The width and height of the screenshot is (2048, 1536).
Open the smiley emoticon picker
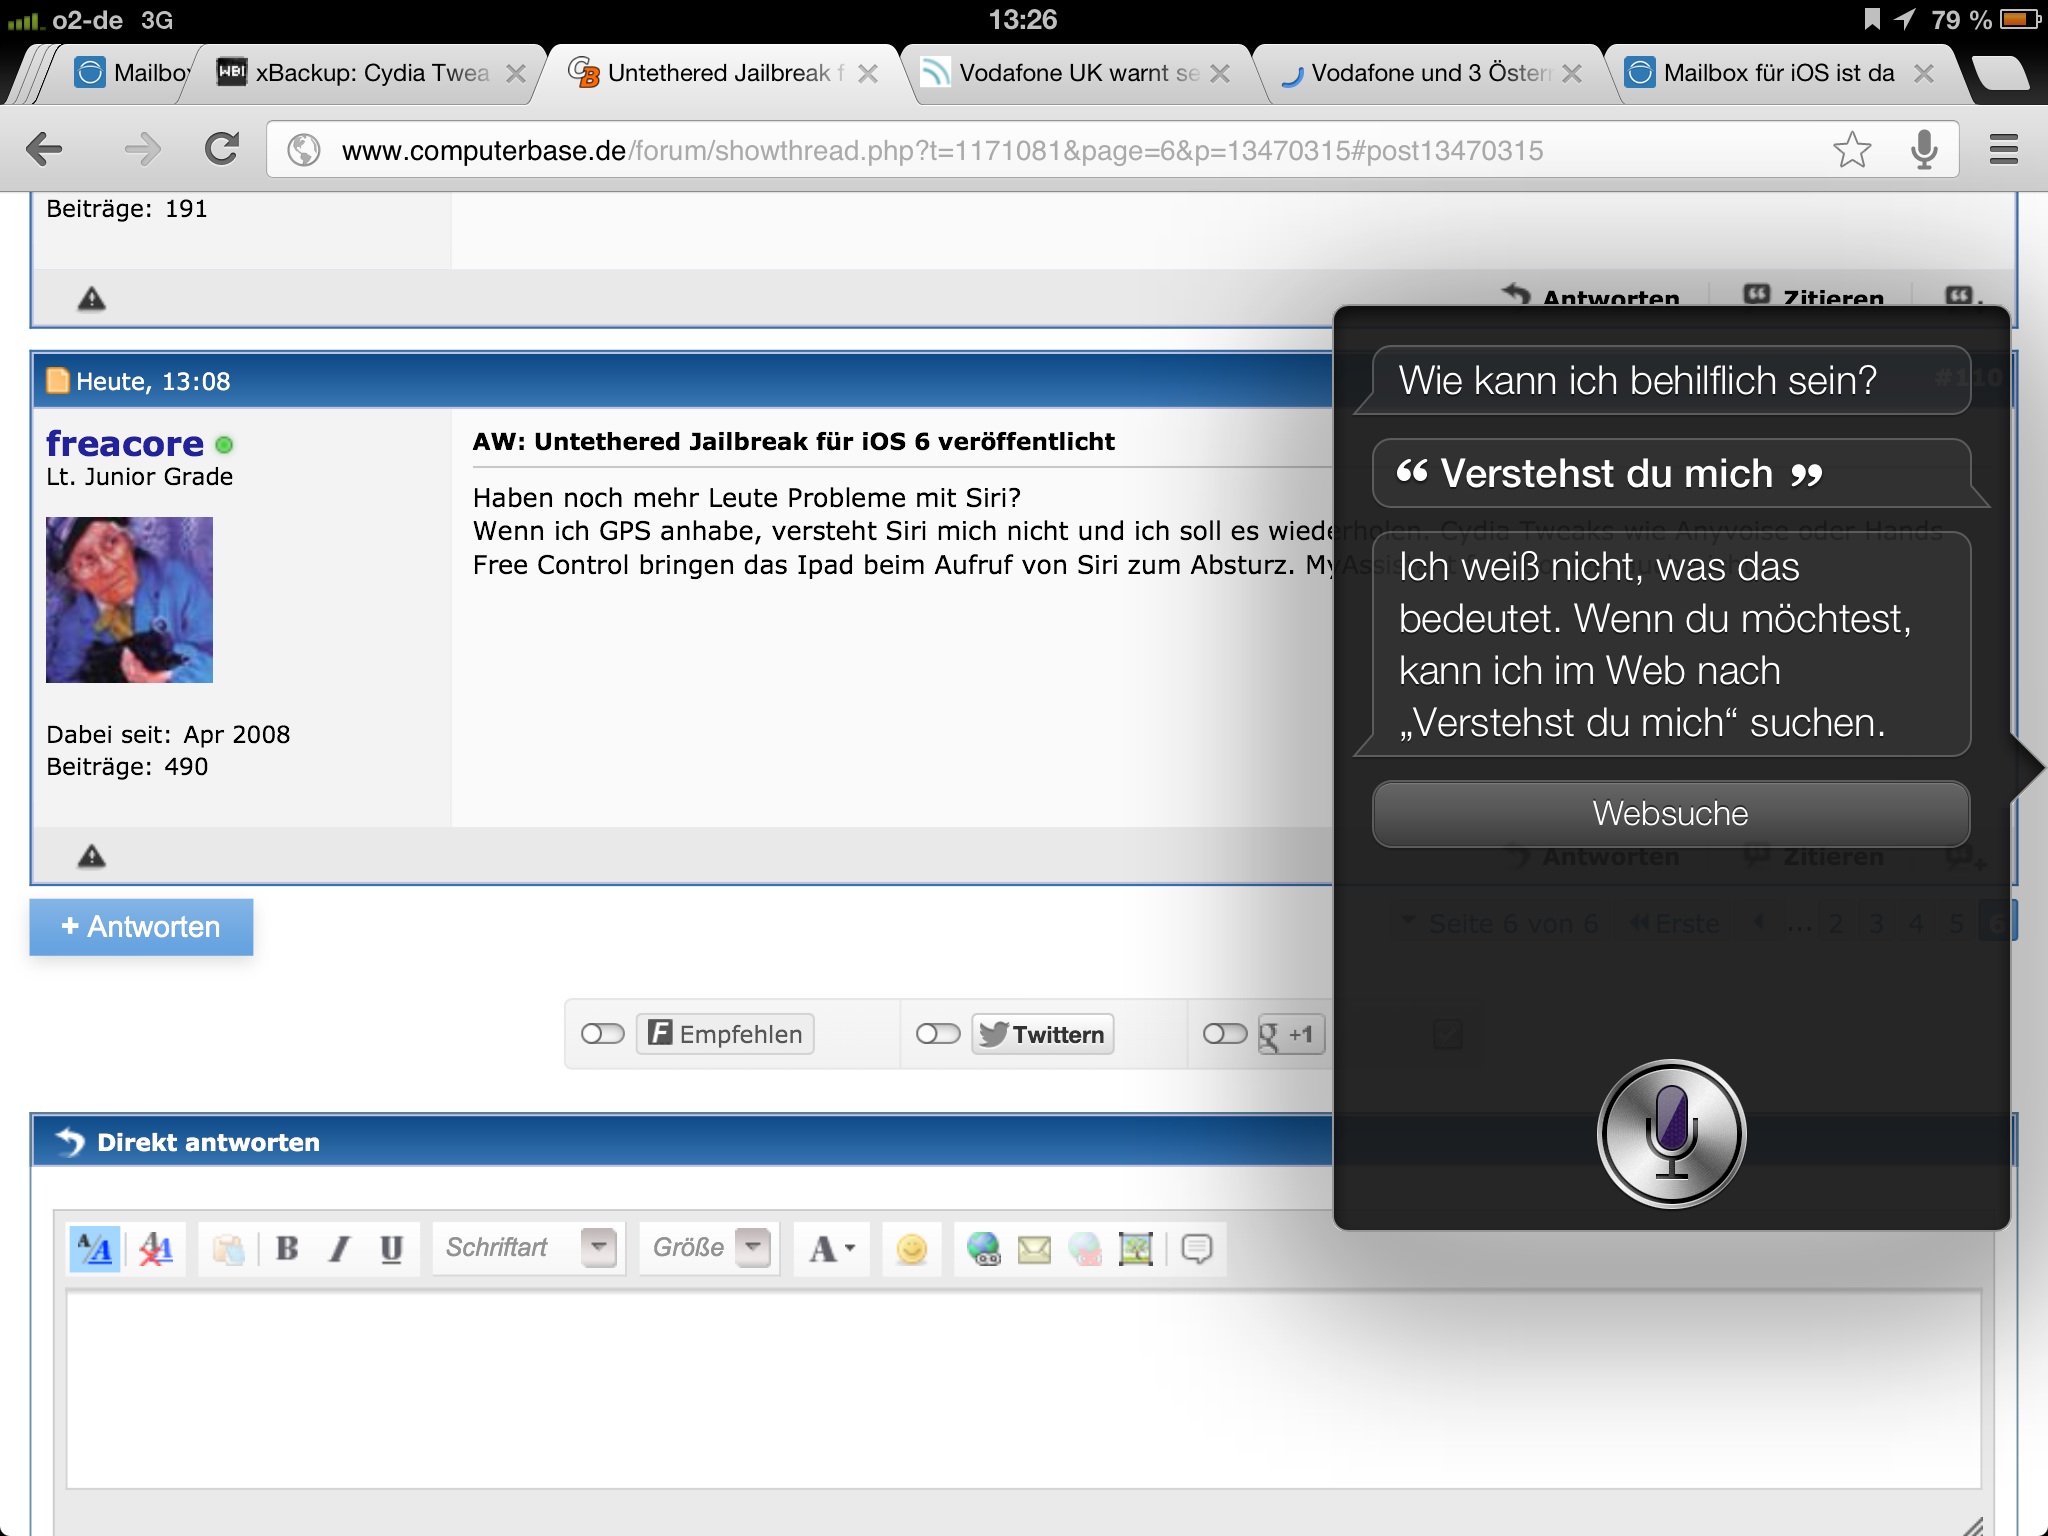click(x=911, y=1248)
